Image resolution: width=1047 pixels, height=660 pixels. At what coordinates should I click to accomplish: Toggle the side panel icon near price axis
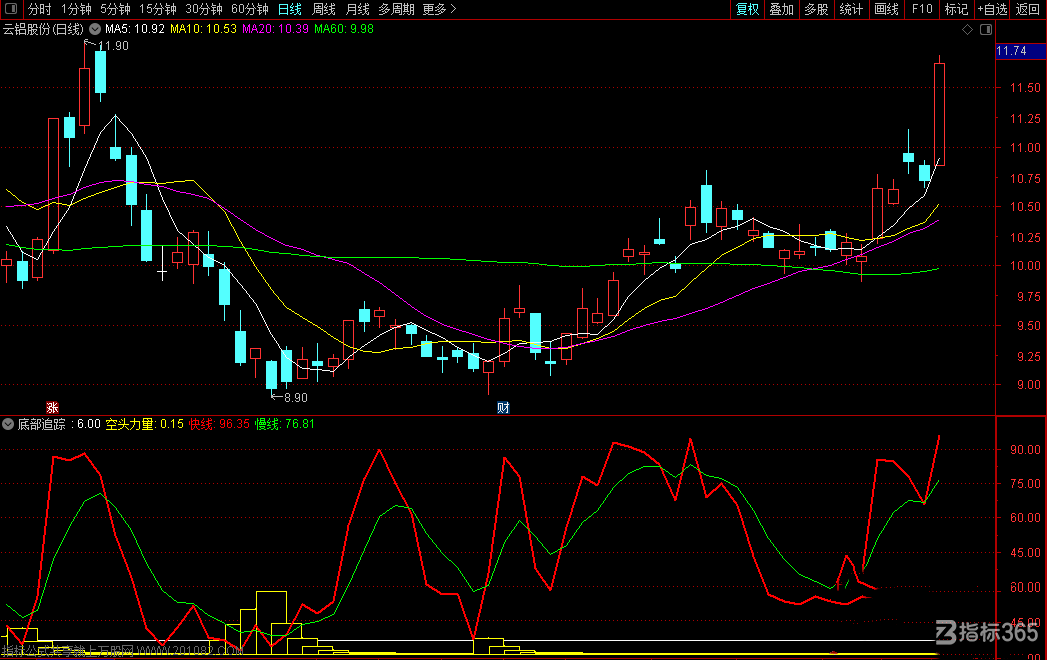click(x=986, y=29)
